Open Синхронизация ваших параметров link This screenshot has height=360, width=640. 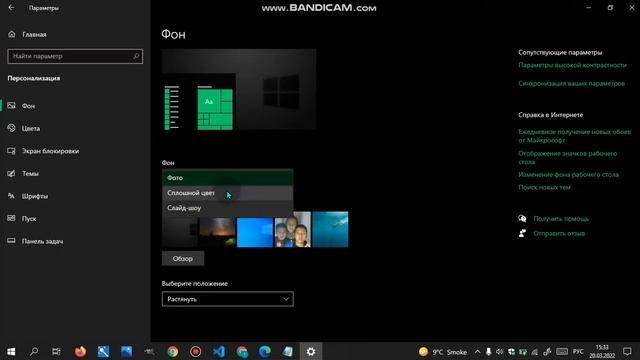point(571,83)
